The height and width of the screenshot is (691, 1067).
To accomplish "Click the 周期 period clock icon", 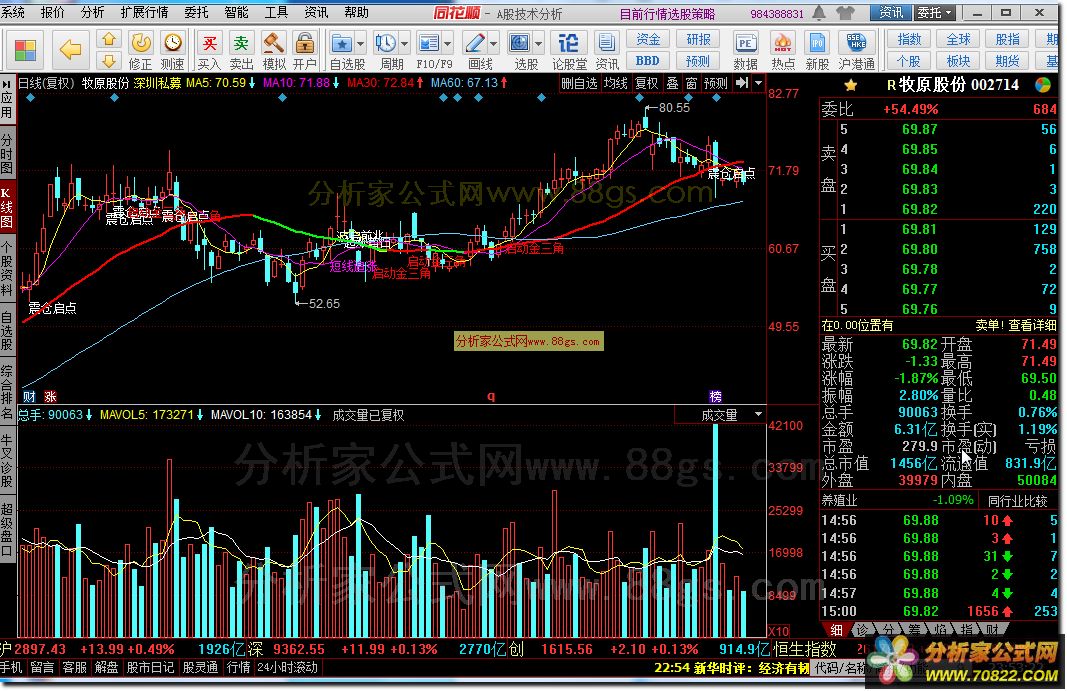I will point(386,45).
